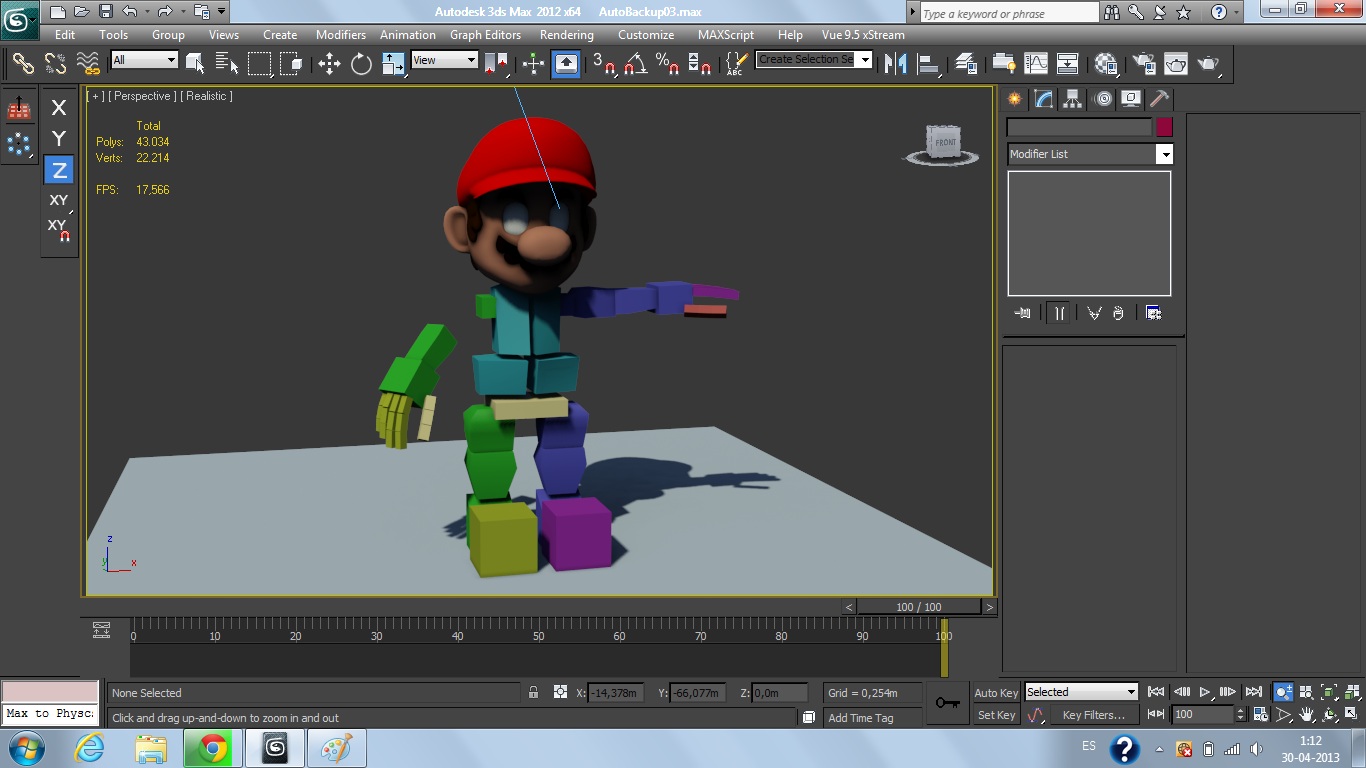1366x768 pixels.
Task: Open the View reference coordinate dropdown
Action: pos(444,60)
